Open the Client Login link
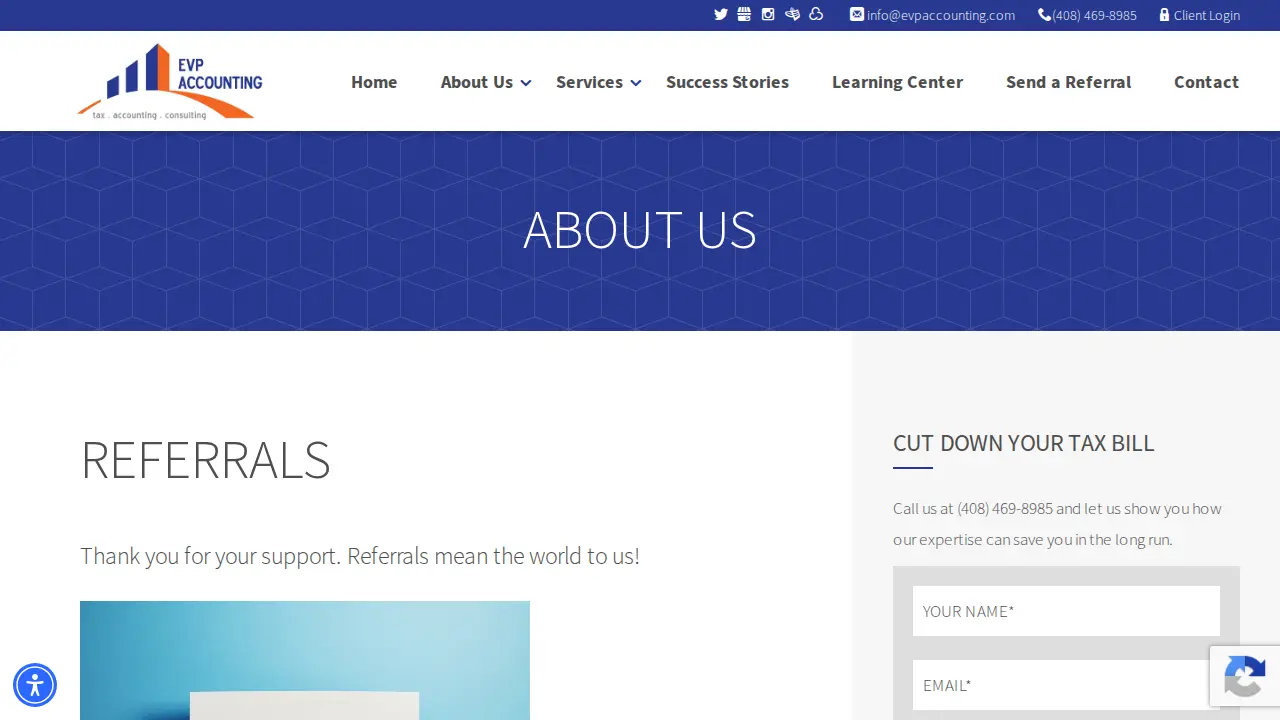 (x=1207, y=15)
